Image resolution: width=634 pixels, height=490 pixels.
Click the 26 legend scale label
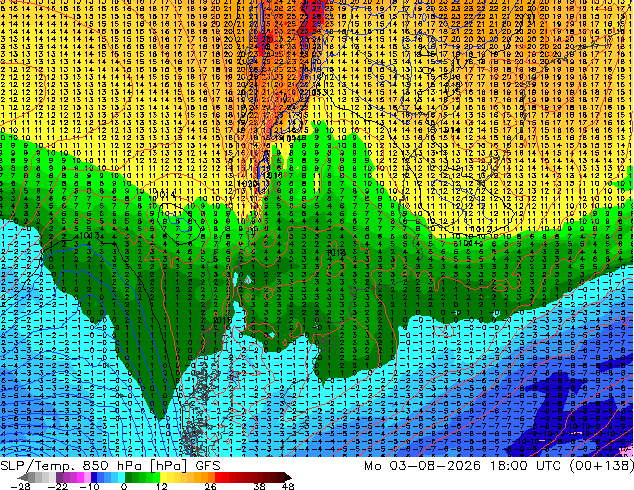tap(210, 486)
